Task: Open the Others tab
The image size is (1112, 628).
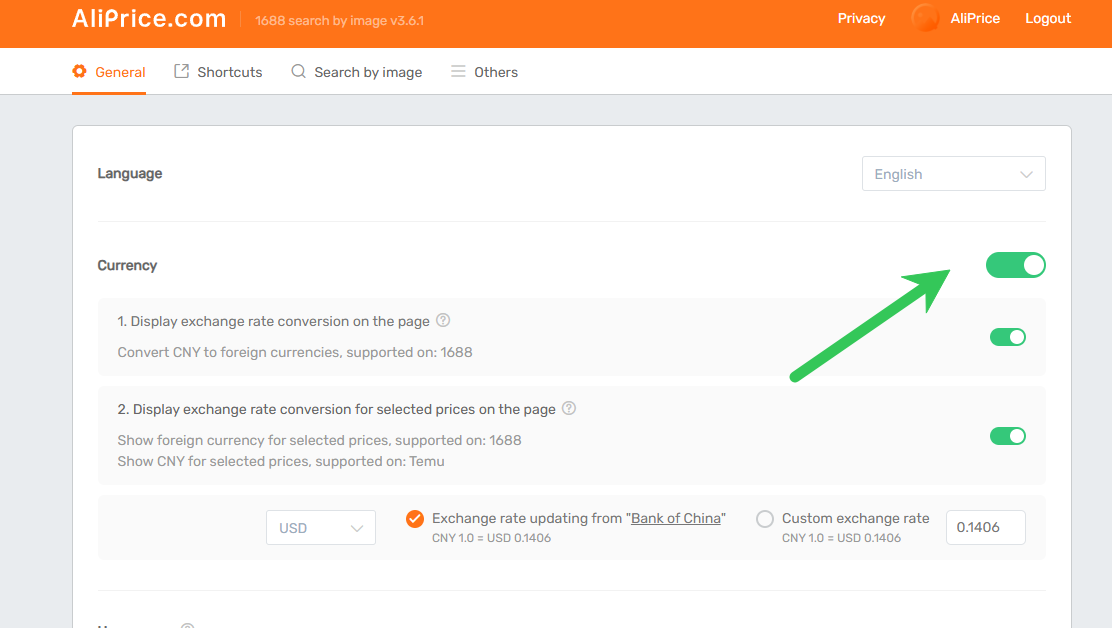Action: click(x=495, y=72)
